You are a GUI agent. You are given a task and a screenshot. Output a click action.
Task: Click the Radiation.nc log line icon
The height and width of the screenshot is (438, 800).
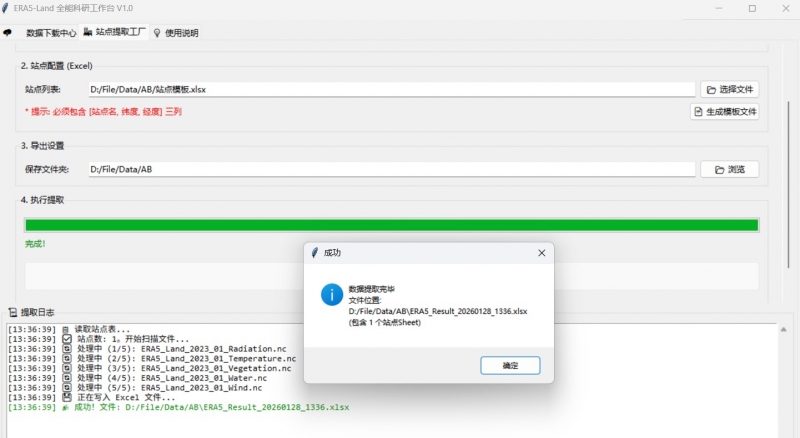pyautogui.click(x=67, y=348)
